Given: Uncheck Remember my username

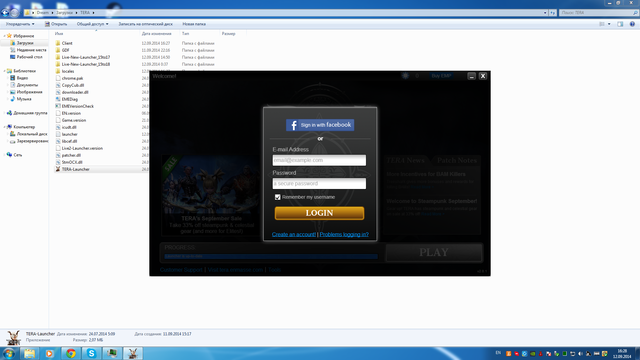Looking at the screenshot, I should point(278,197).
